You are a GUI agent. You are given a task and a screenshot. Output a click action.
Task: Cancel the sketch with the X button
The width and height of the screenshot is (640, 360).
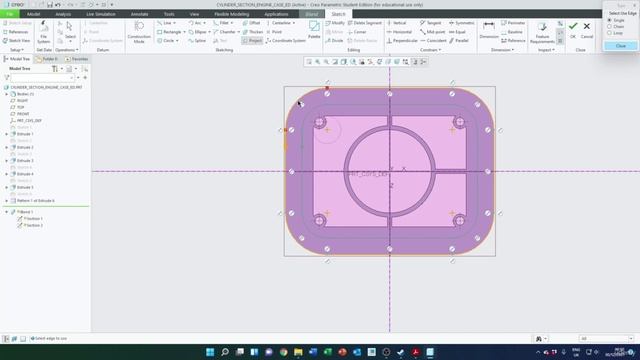587,29
